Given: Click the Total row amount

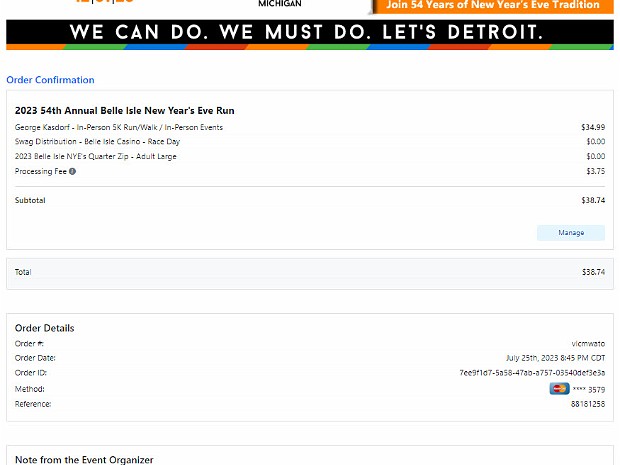Looking at the screenshot, I should 592,272.
